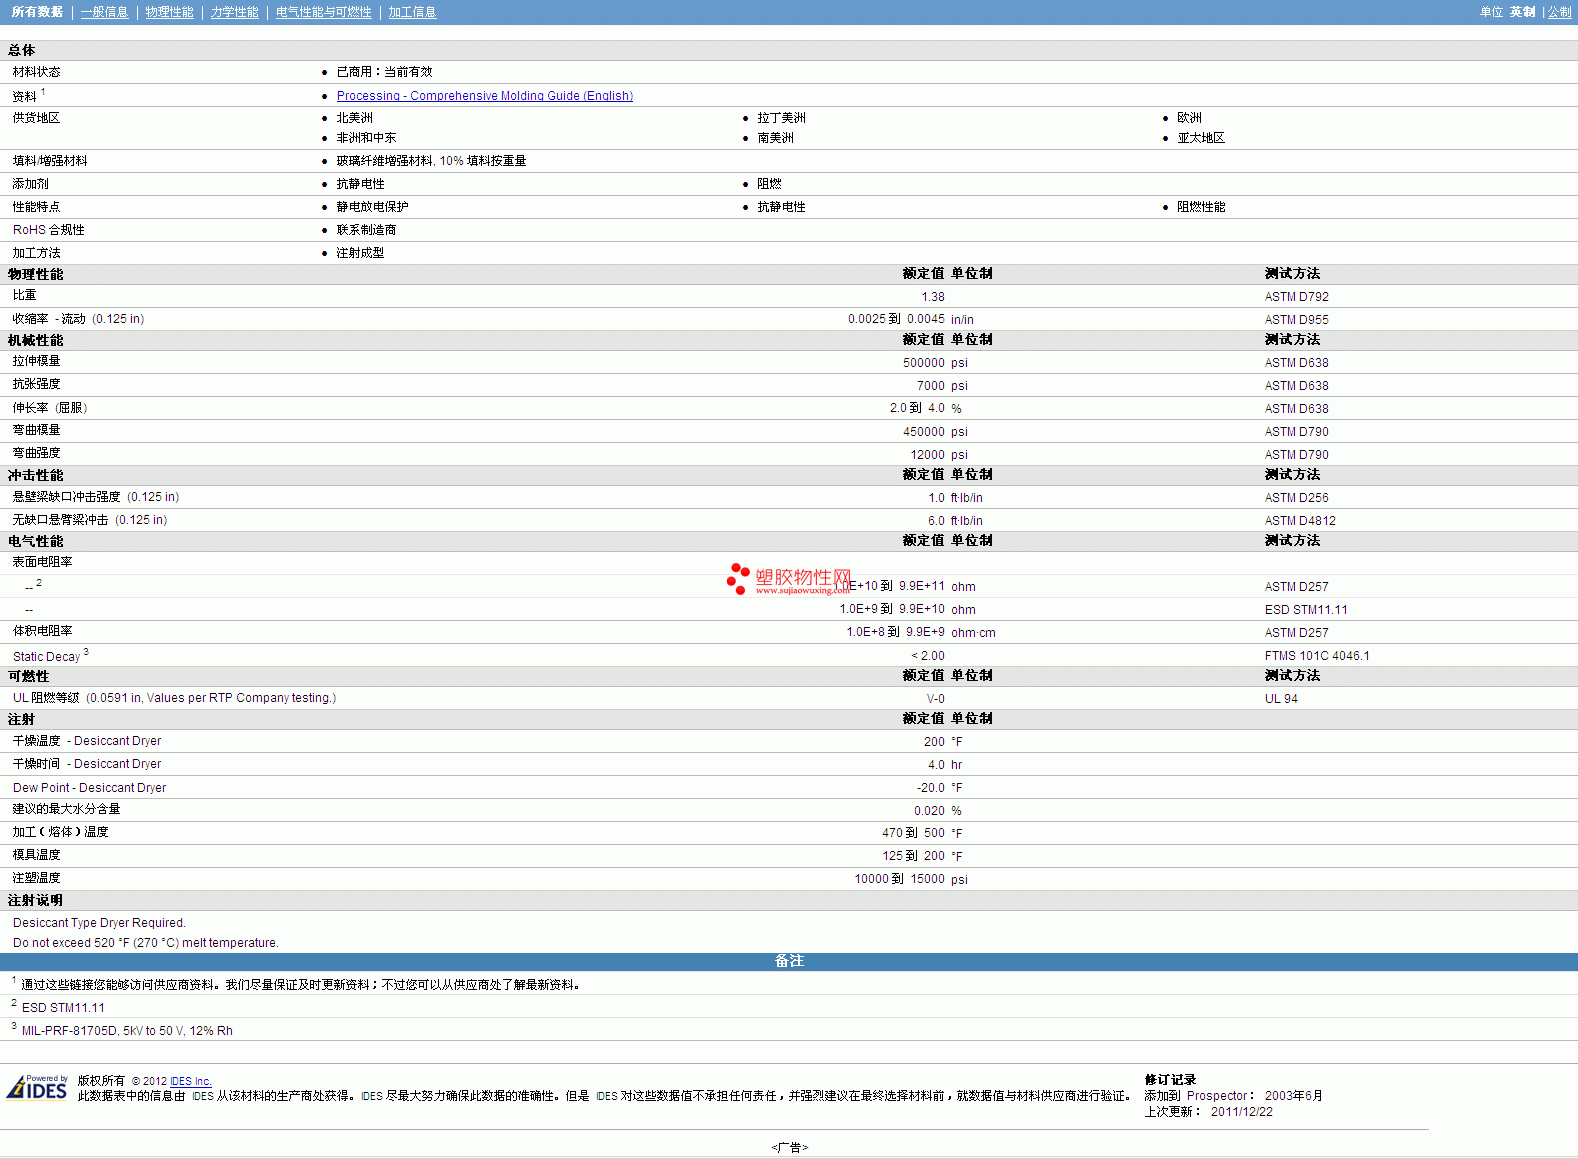Open the IDES Inc. copyright link
The width and height of the screenshot is (1578, 1159).
(190, 1081)
